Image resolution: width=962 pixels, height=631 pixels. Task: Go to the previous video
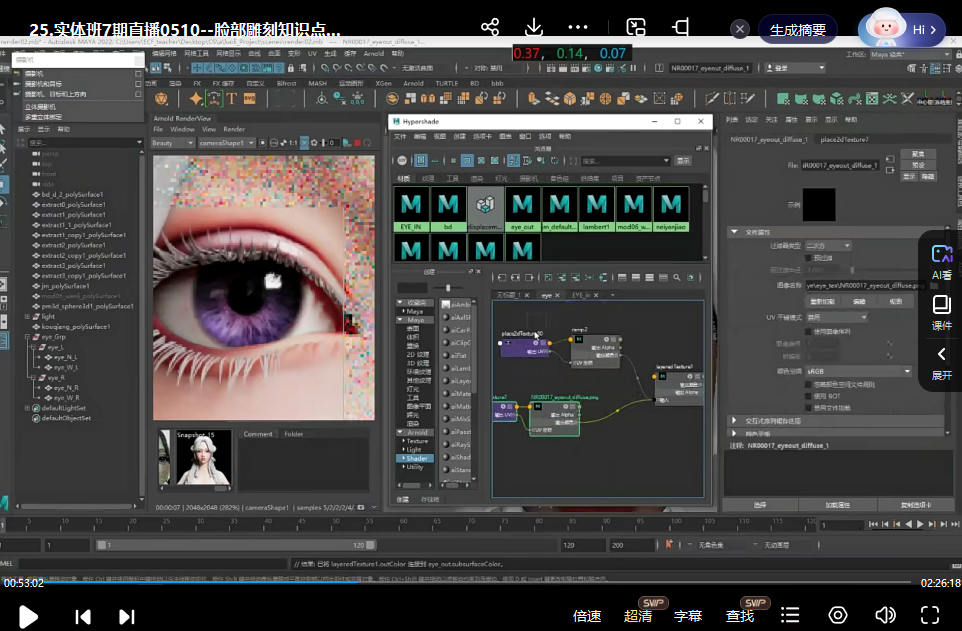point(84,616)
